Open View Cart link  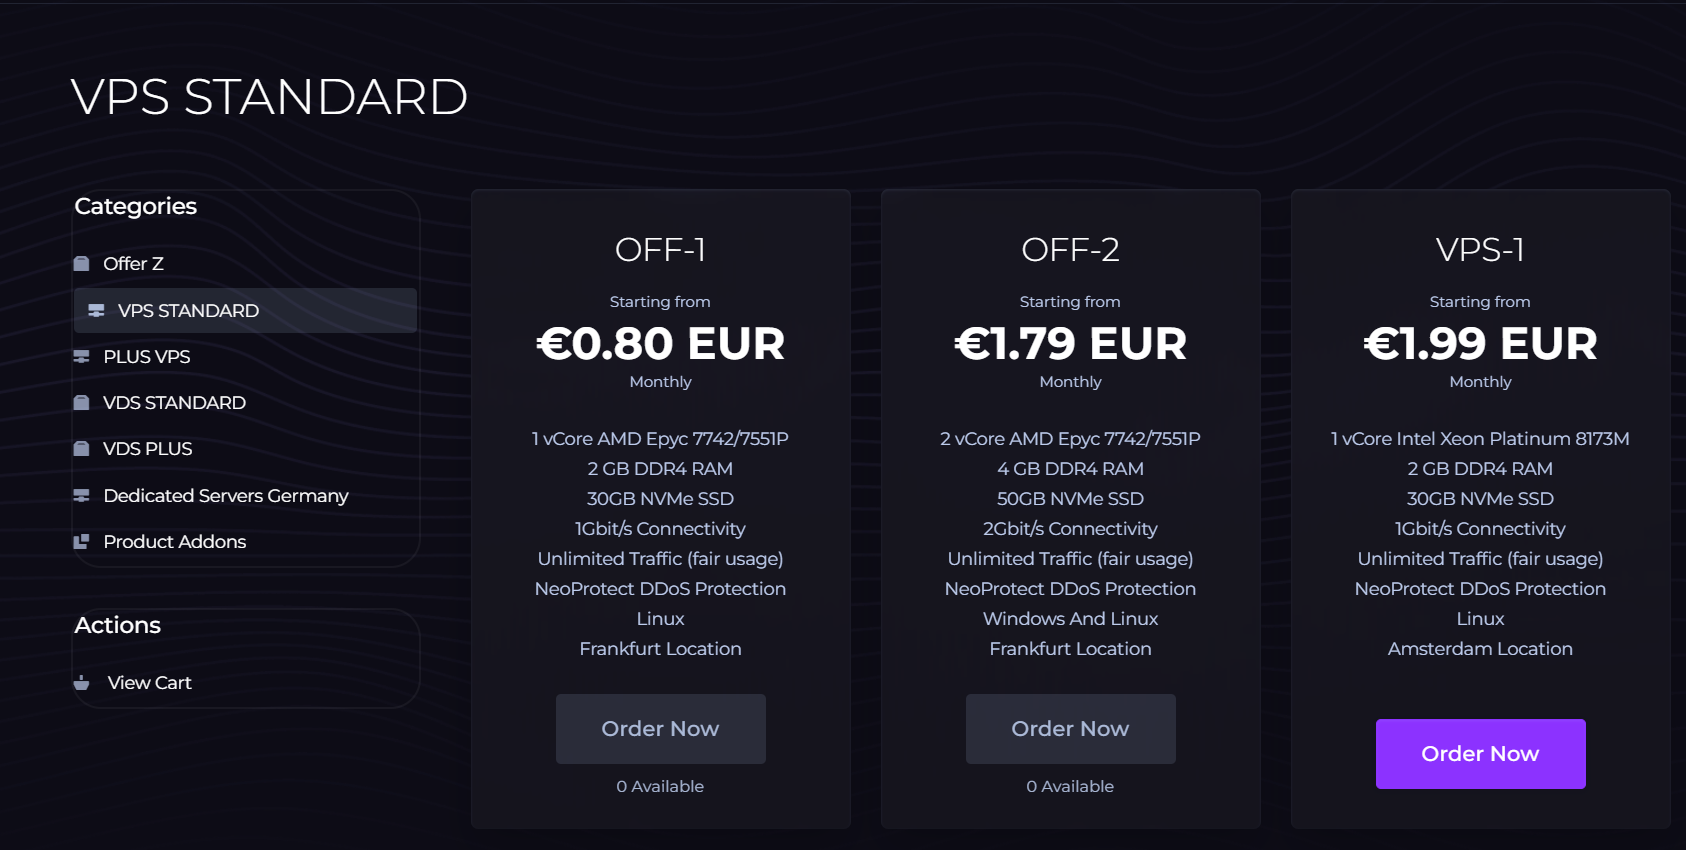(x=150, y=683)
